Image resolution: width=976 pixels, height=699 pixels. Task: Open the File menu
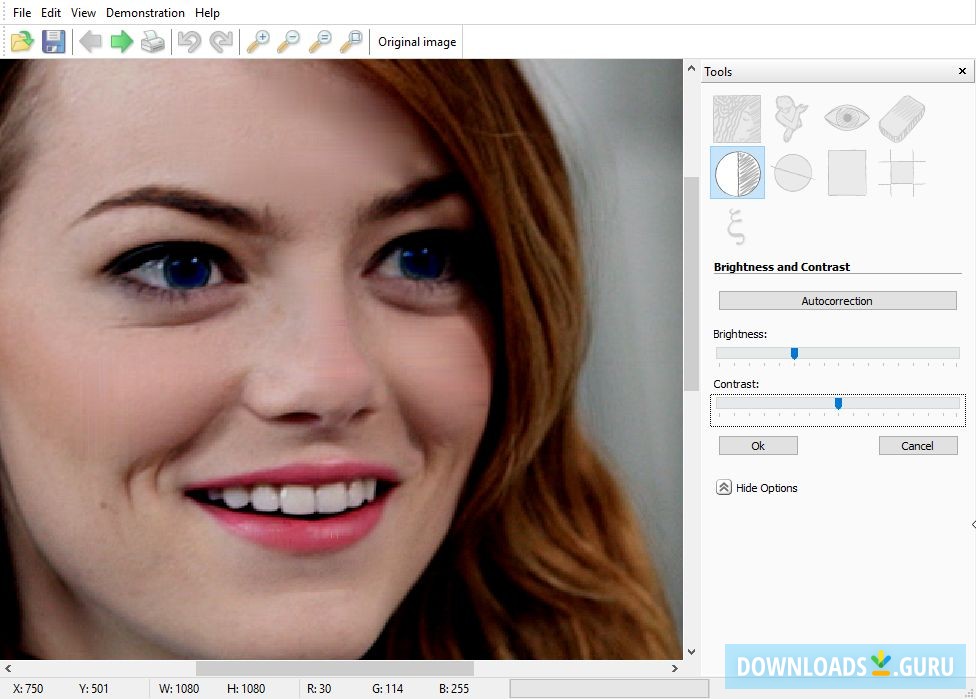click(22, 13)
